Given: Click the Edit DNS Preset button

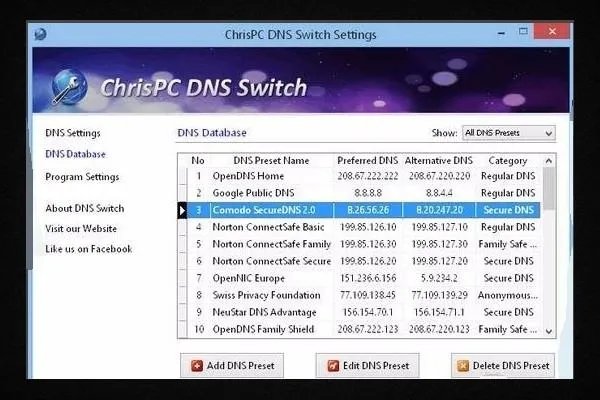Looking at the screenshot, I should 367,366.
